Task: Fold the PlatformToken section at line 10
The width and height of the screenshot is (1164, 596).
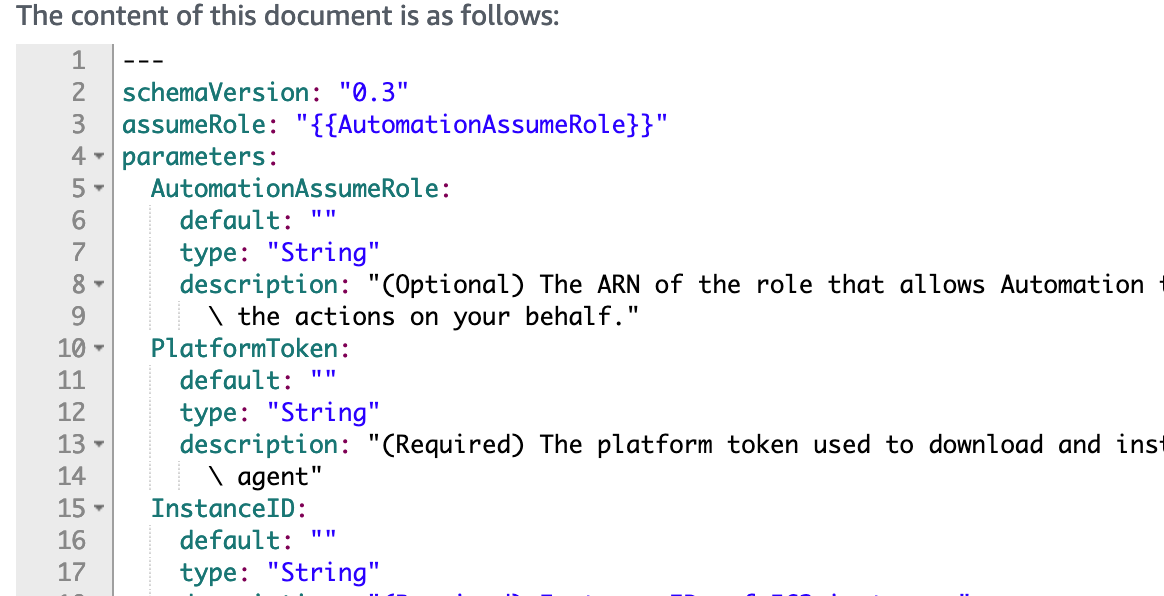Action: [99, 348]
